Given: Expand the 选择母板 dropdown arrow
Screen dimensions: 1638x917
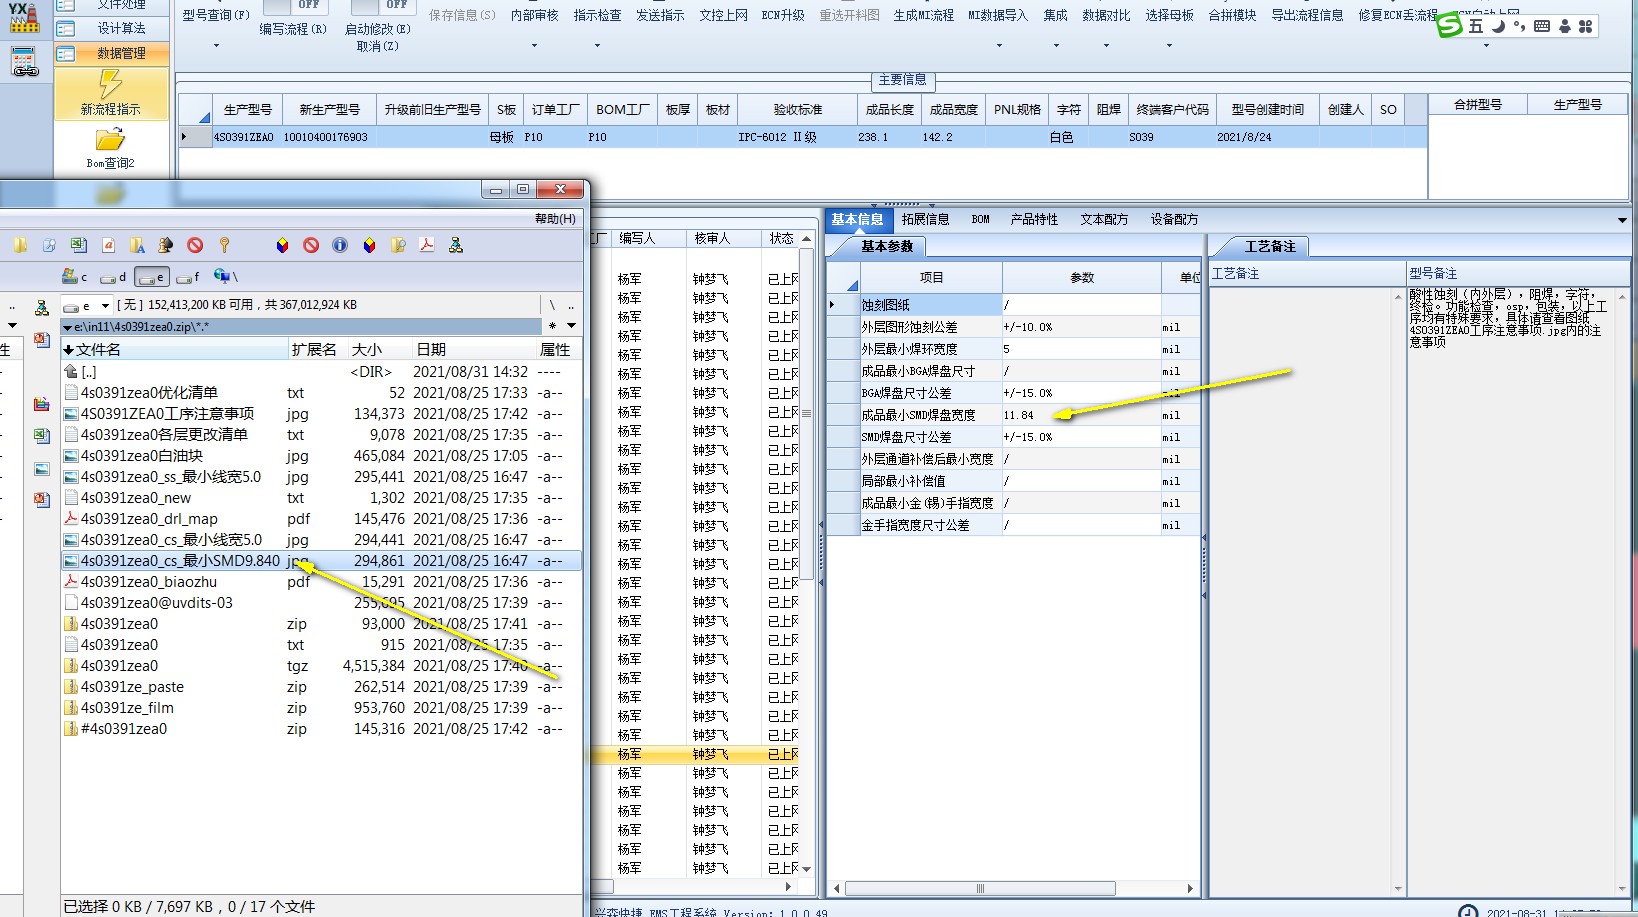Looking at the screenshot, I should (1169, 45).
